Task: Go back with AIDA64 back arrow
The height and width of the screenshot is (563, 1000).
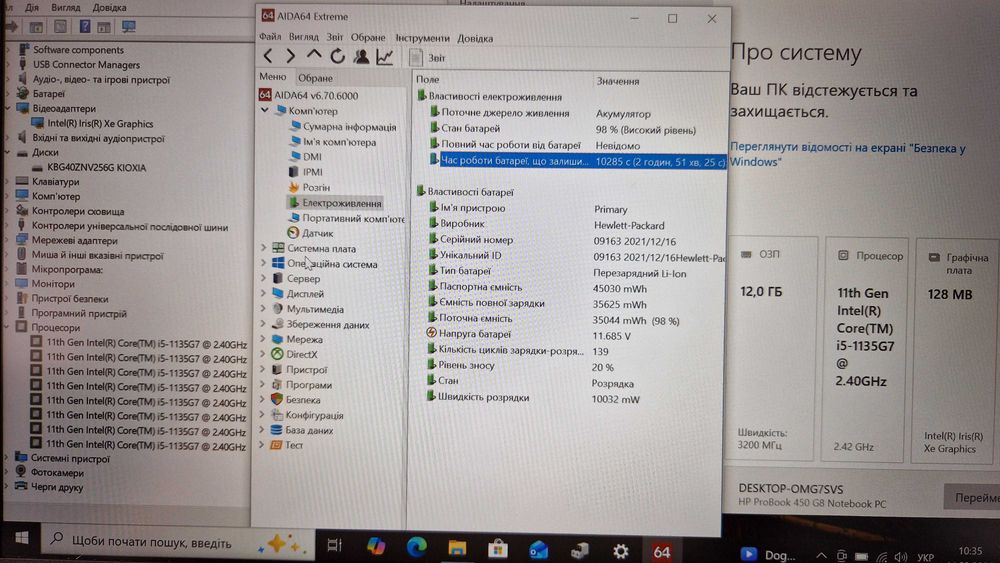Action: tap(268, 56)
